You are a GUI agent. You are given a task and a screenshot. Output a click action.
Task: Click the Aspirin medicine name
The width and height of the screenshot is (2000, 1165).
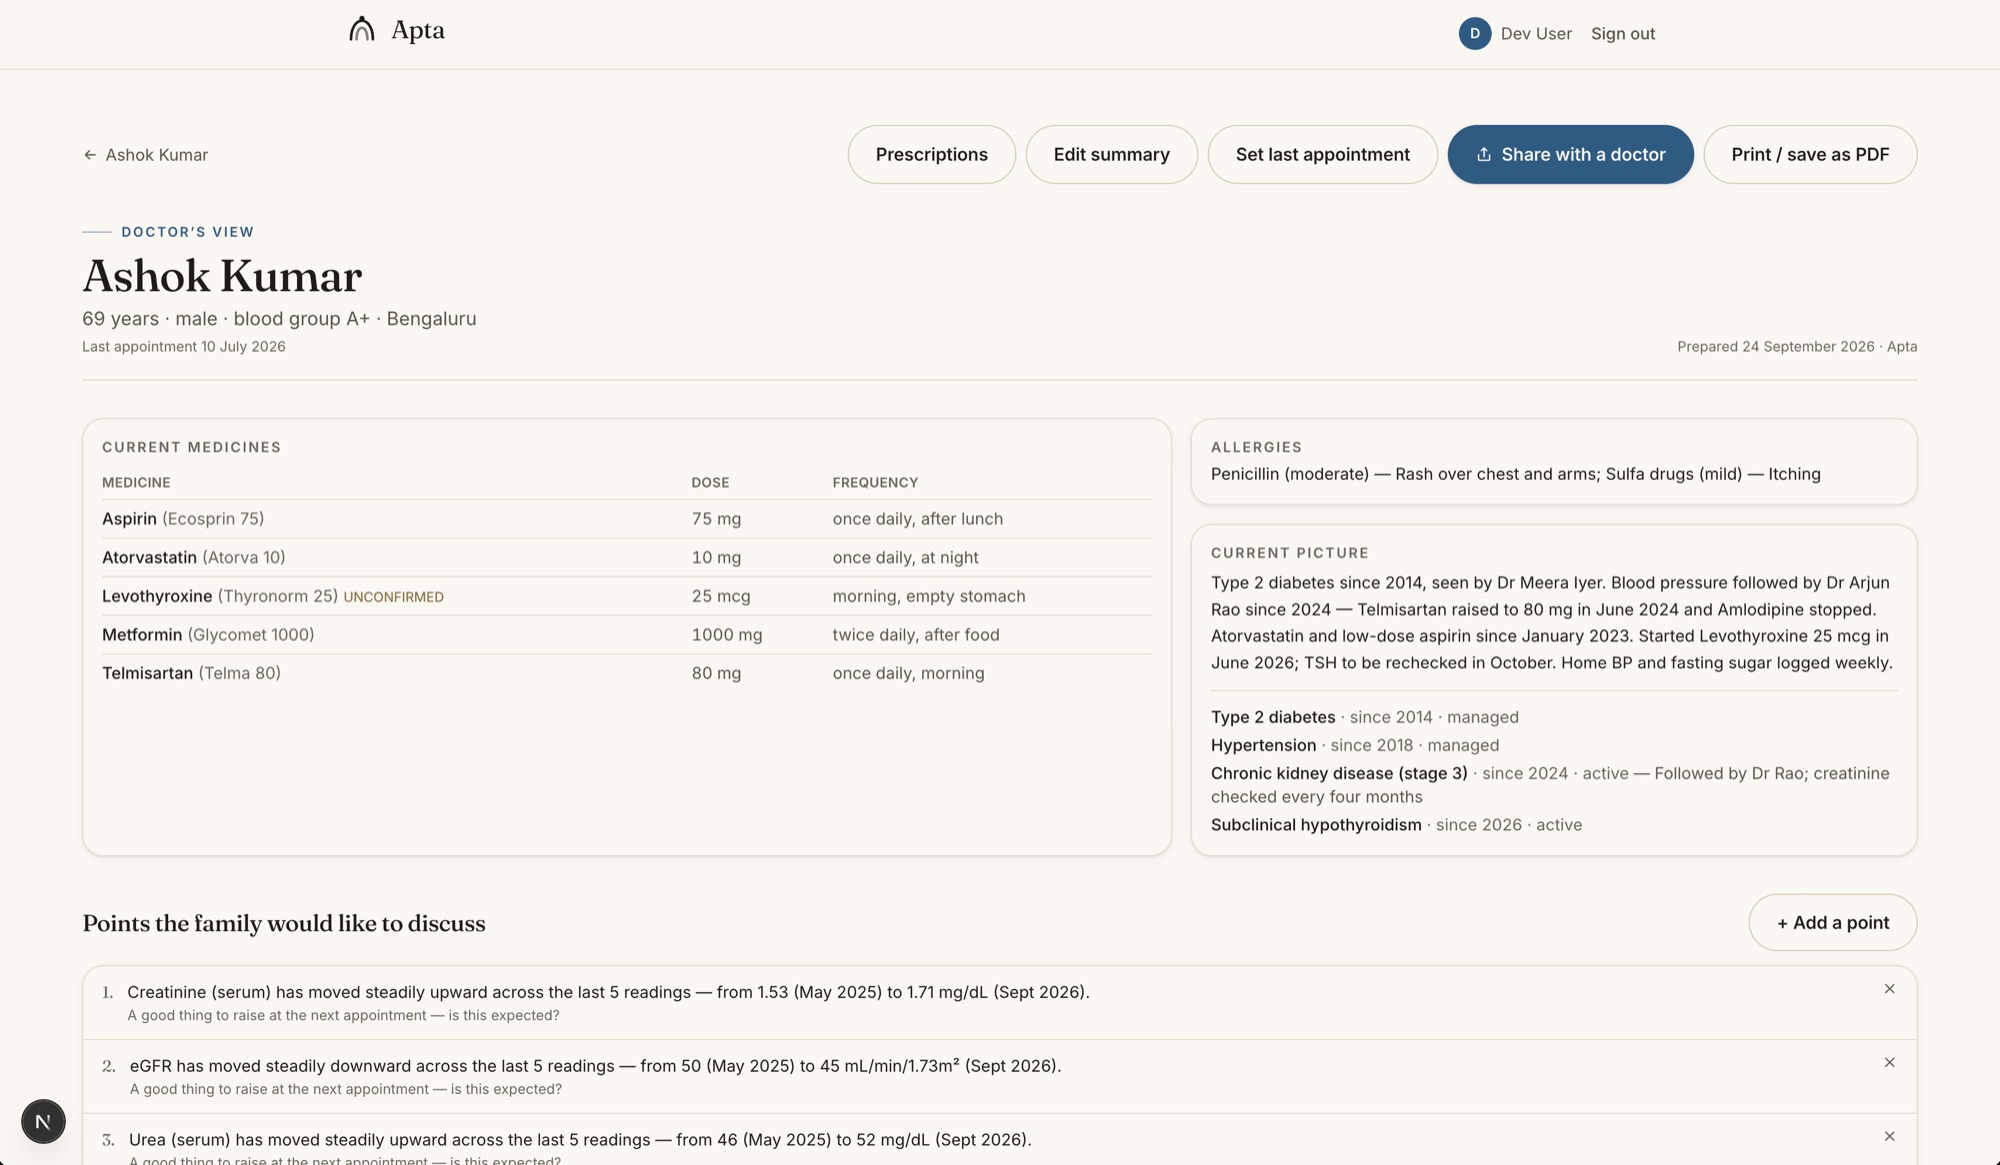pyautogui.click(x=129, y=519)
